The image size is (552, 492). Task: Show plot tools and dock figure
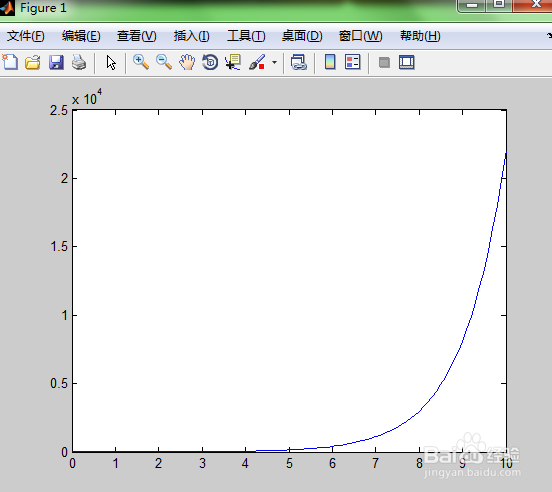407,62
